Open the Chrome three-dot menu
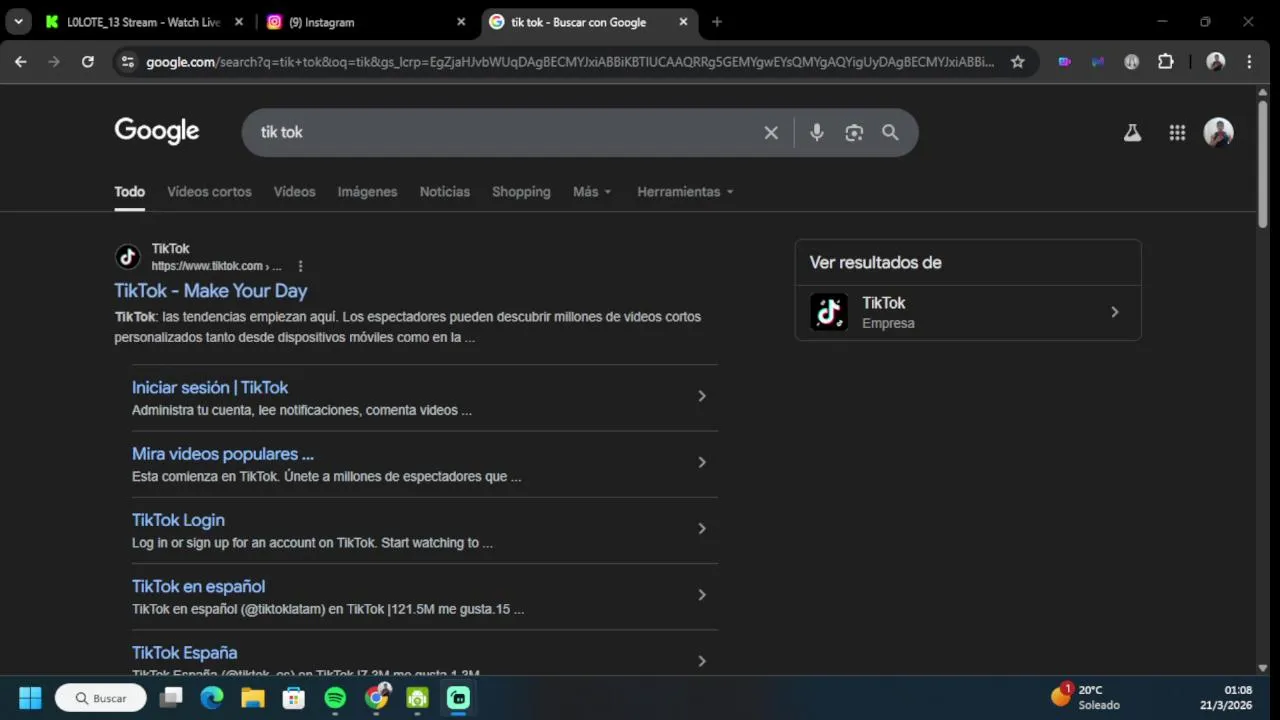Image resolution: width=1280 pixels, height=720 pixels. click(x=1249, y=62)
